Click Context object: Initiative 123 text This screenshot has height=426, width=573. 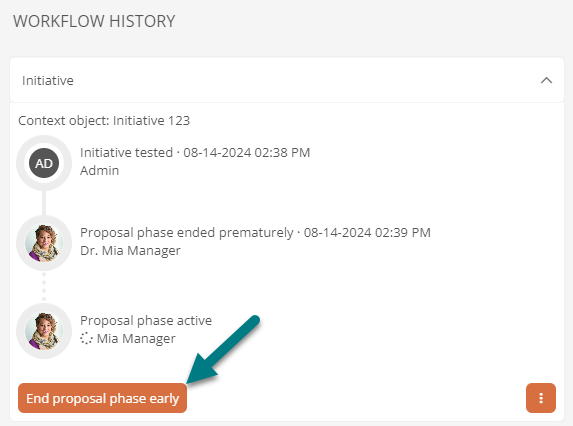tap(104, 121)
